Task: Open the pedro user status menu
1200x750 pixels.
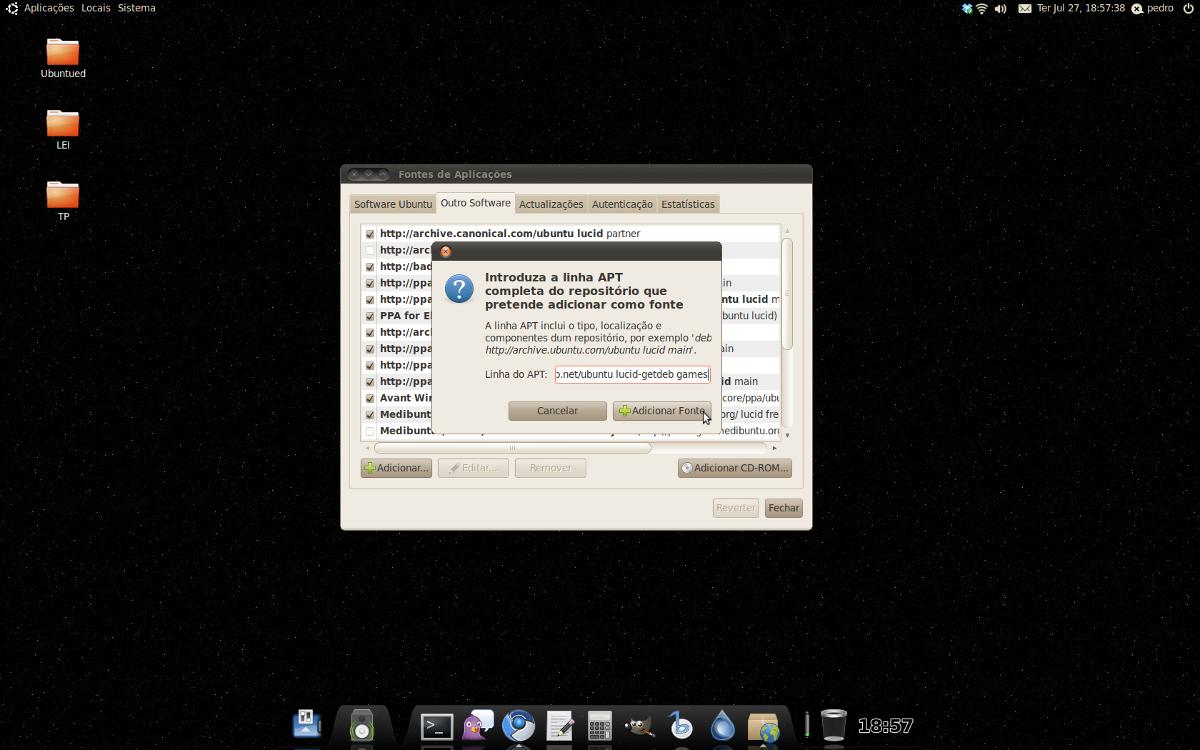Action: tap(1152, 8)
